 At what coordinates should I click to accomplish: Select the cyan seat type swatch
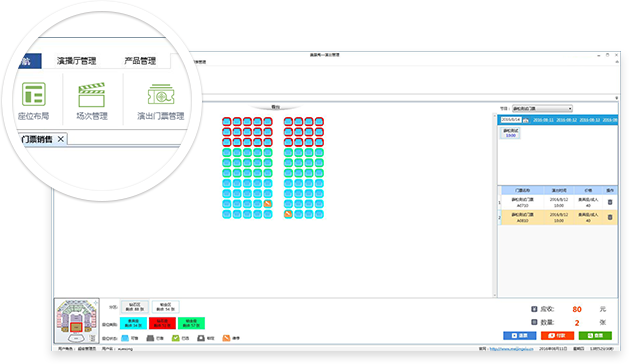[x=133, y=323]
